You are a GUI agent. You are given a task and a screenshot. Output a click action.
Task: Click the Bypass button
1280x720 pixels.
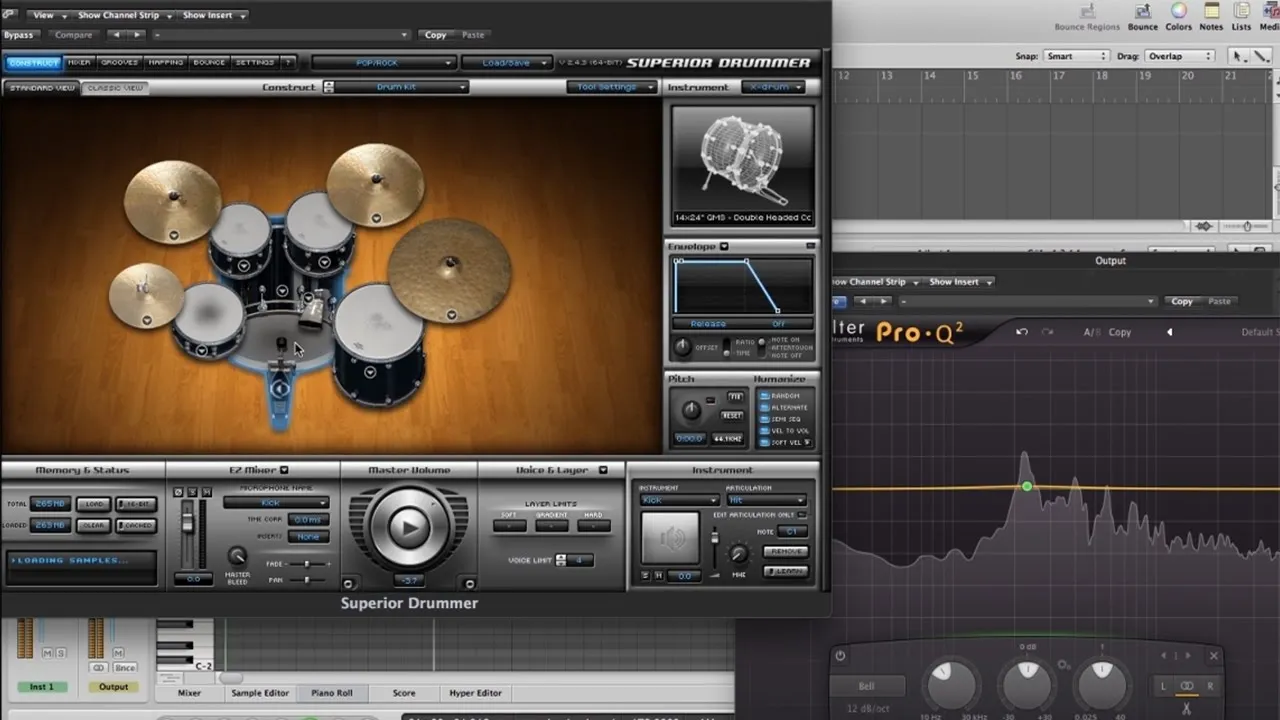(x=18, y=35)
